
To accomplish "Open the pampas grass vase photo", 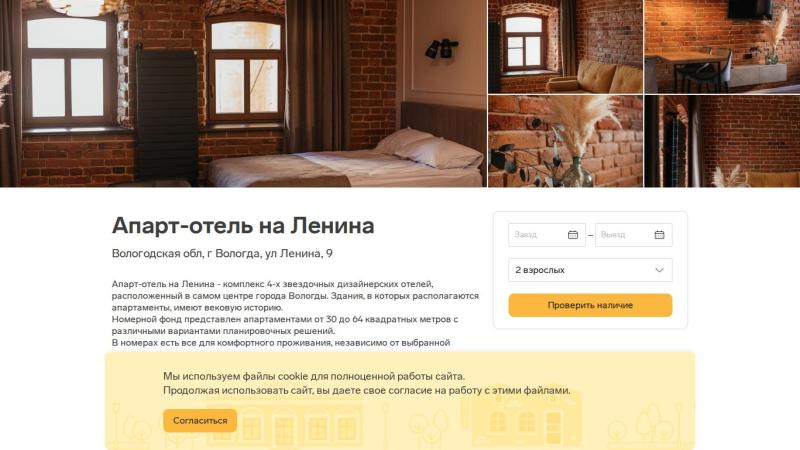I will tap(565, 141).
